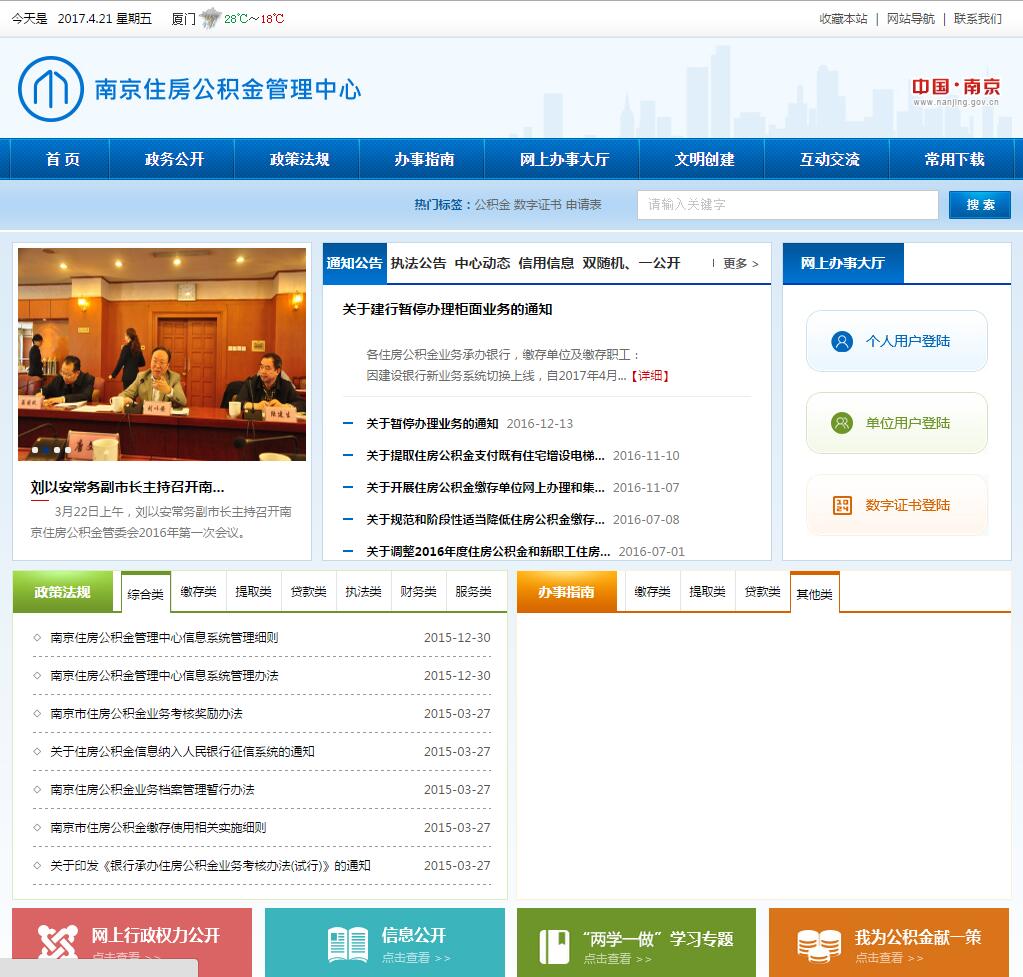Click the 网站导航 link at top right
The height and width of the screenshot is (977, 1023).
[910, 19]
